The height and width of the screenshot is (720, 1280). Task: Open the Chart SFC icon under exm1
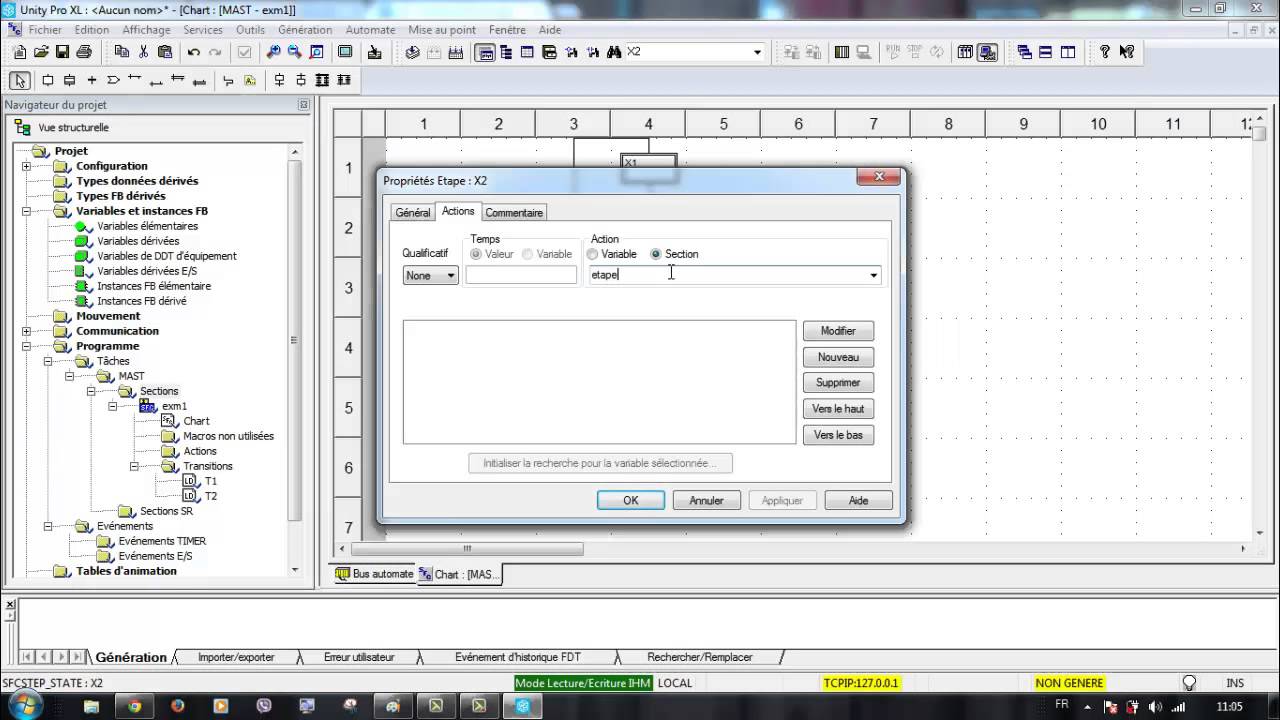168,421
